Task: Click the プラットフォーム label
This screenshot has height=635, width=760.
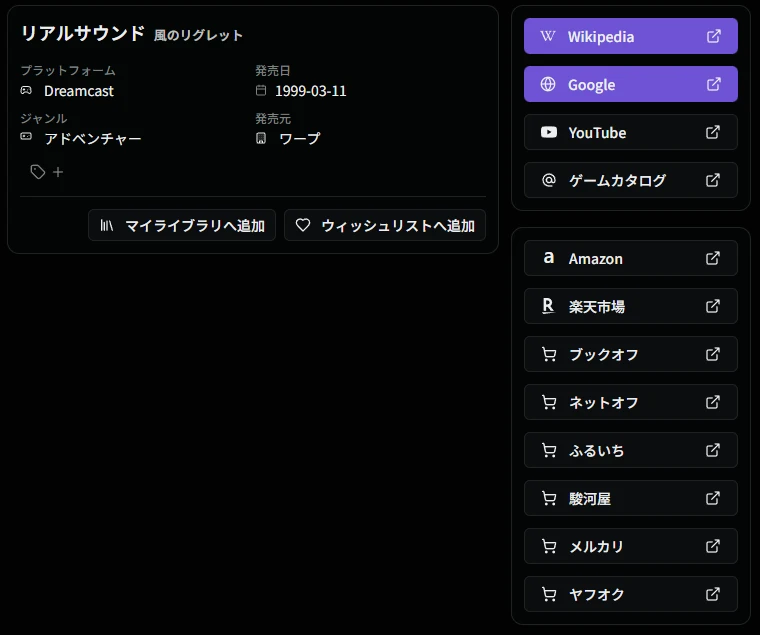Action: click(68, 71)
